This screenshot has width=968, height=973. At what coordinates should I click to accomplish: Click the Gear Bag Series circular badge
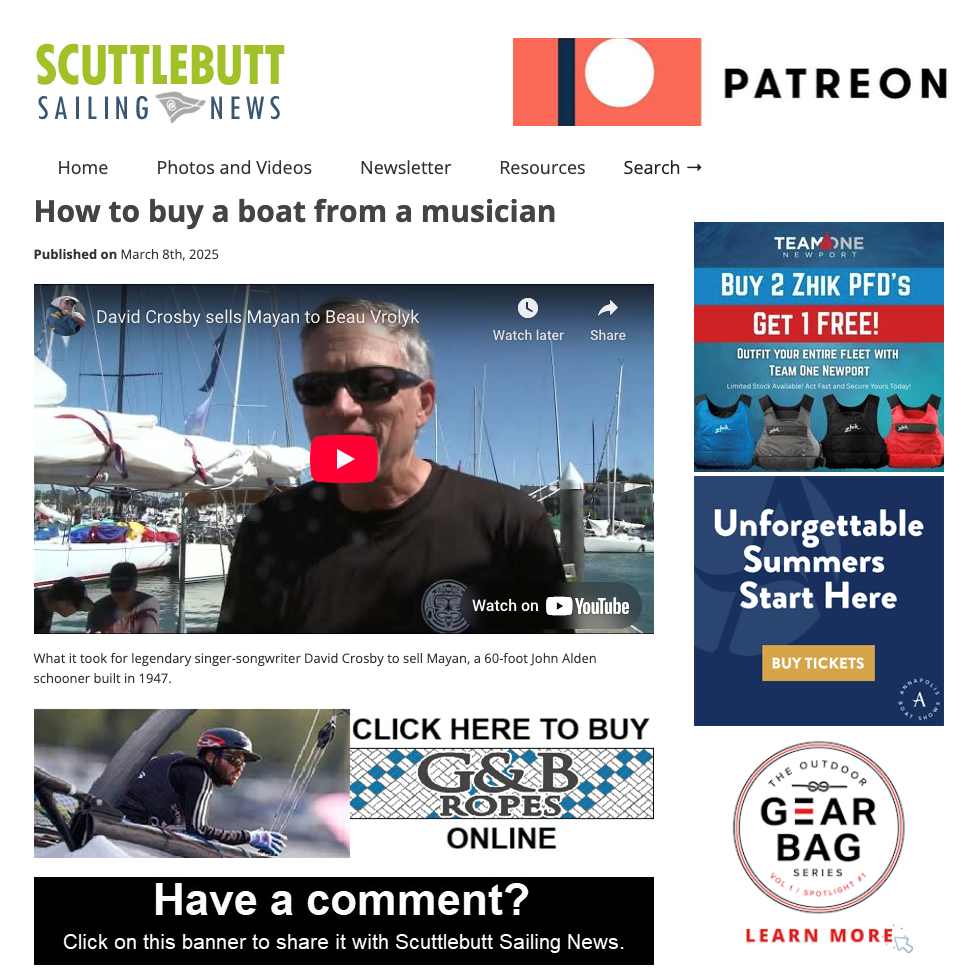(818, 827)
